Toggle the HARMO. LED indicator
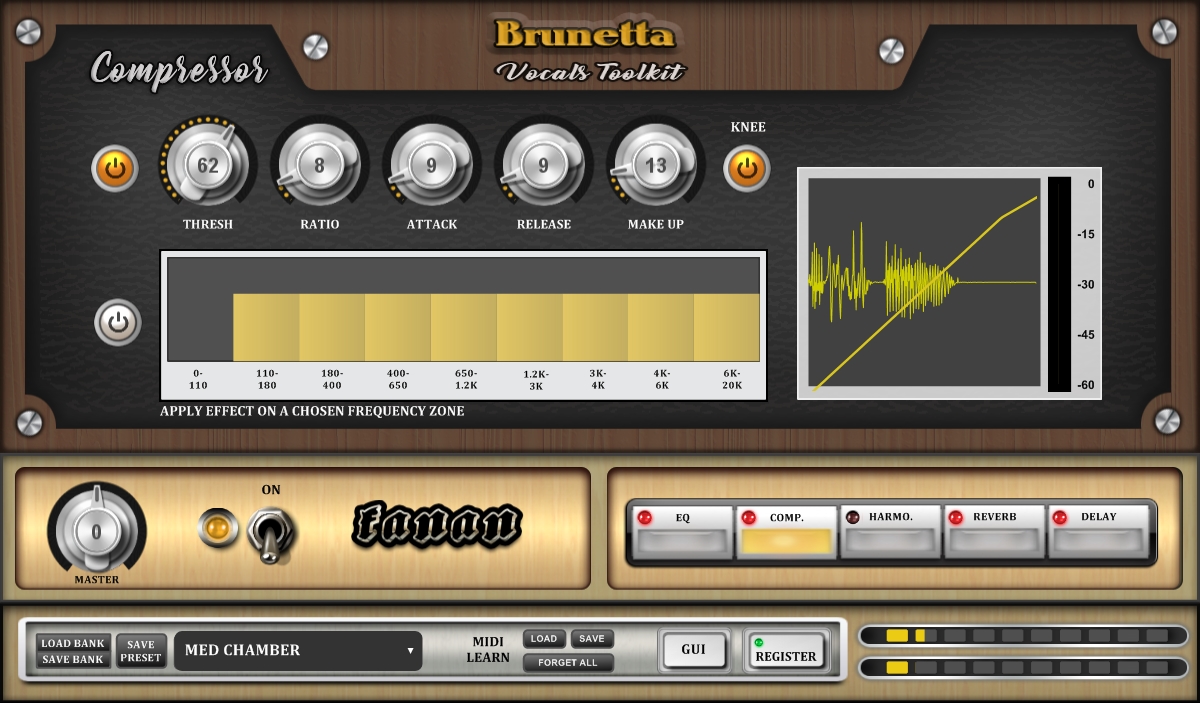Viewport: 1200px width, 703px height. click(852, 518)
